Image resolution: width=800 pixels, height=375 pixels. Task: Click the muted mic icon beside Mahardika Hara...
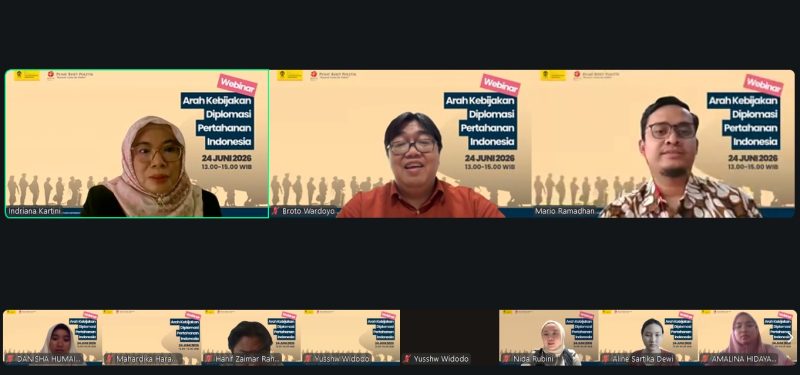pos(109,359)
